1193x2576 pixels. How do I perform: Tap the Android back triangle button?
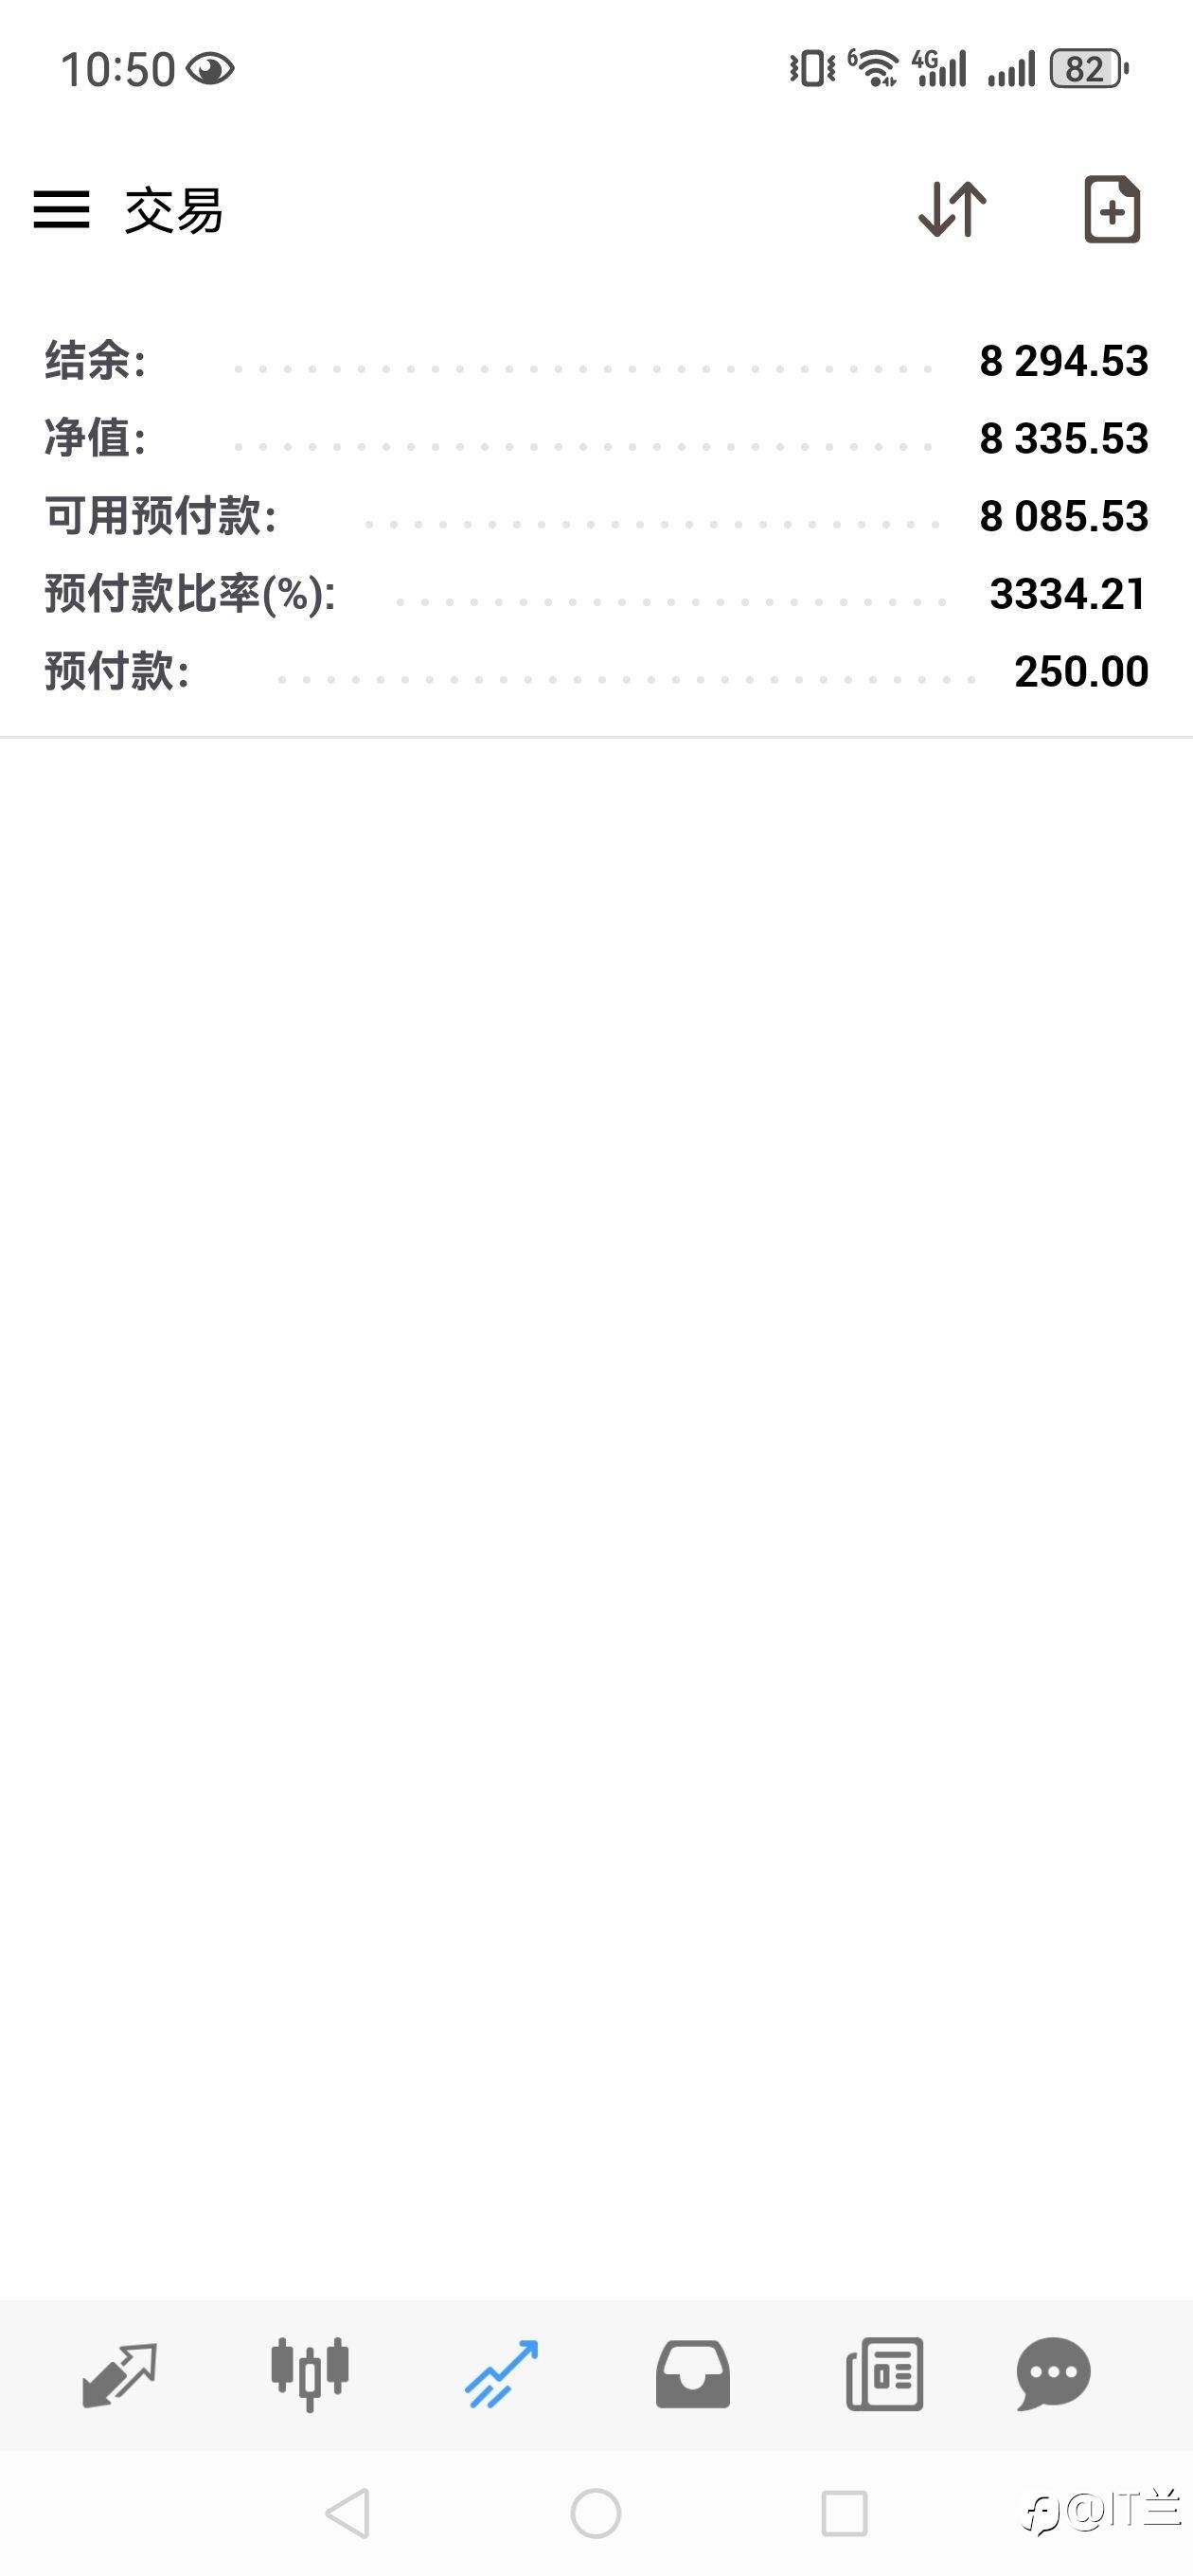tap(348, 2513)
